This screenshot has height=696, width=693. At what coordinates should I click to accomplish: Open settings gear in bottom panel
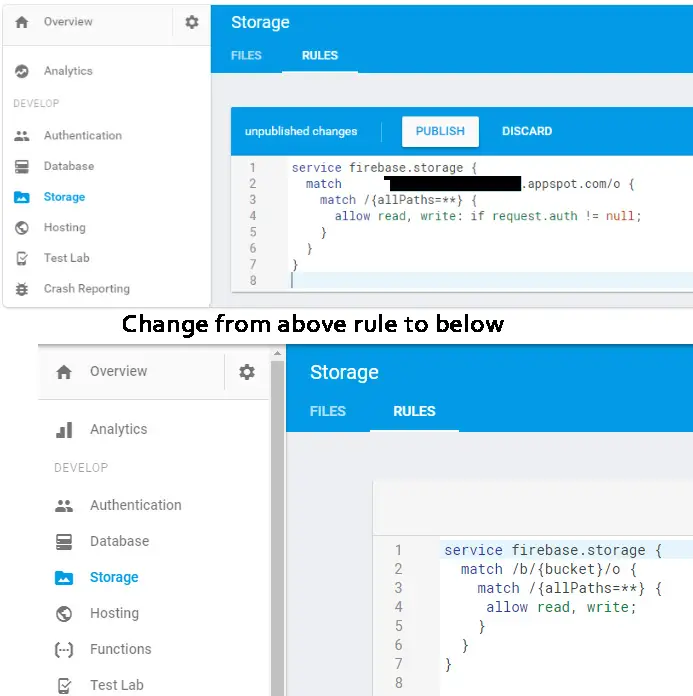tap(247, 372)
